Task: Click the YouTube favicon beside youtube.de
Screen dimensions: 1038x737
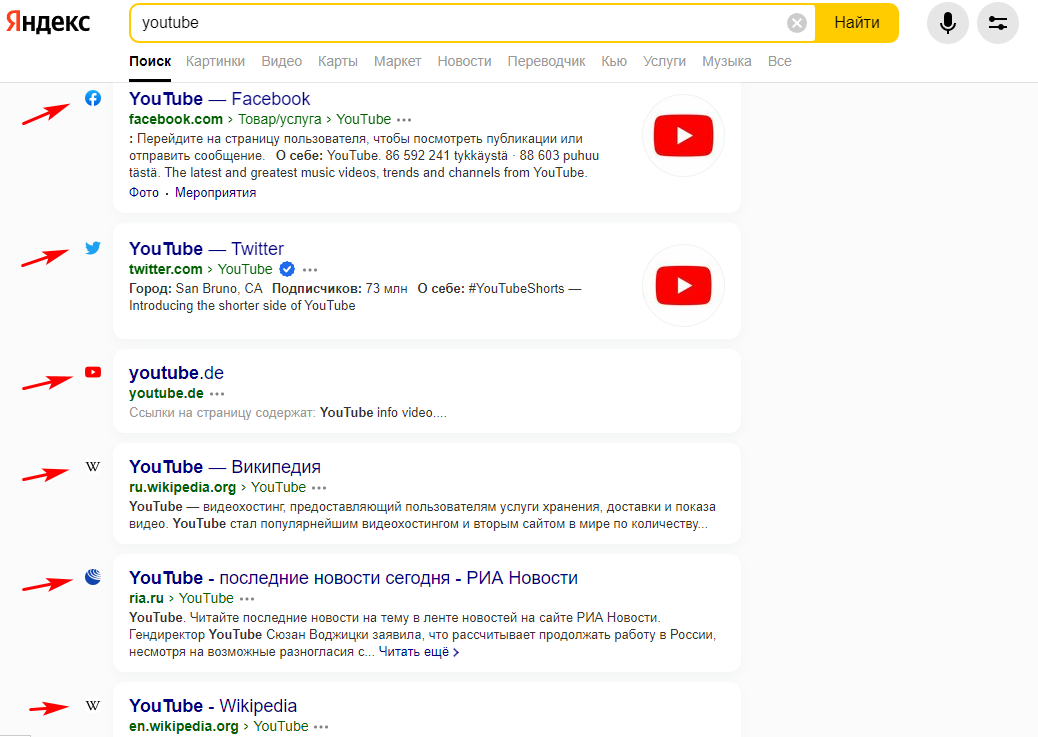Action: (x=93, y=372)
